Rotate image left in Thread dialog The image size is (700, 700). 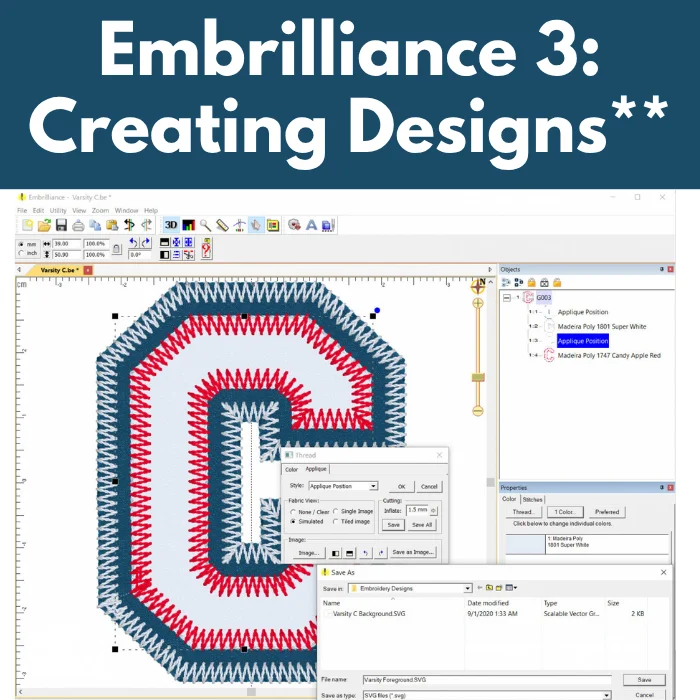tap(365, 553)
